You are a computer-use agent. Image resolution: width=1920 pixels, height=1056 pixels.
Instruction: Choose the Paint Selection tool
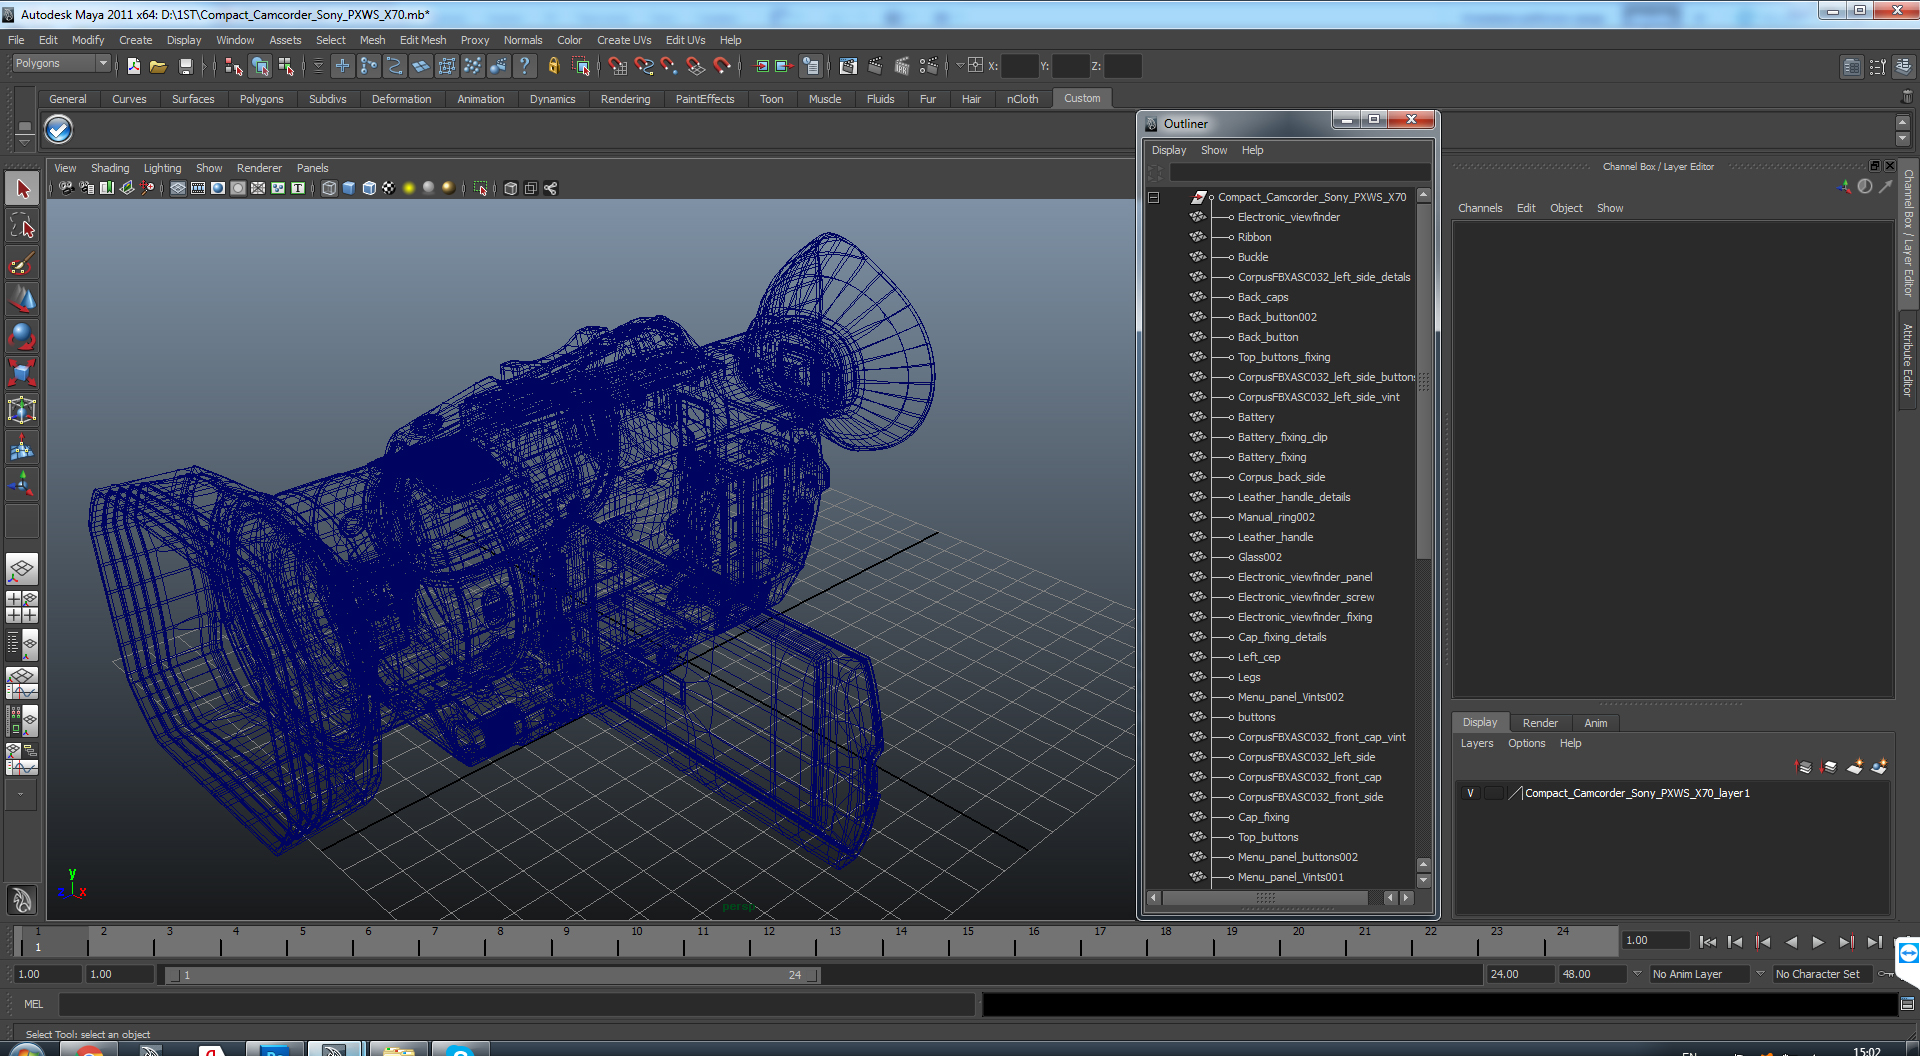22,263
